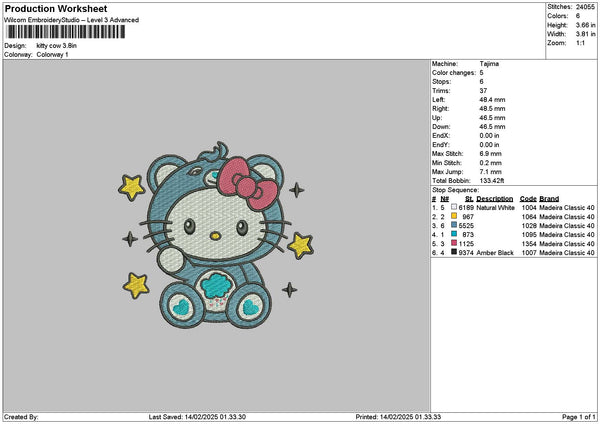Select the teal swatch for thread 873

point(454,234)
